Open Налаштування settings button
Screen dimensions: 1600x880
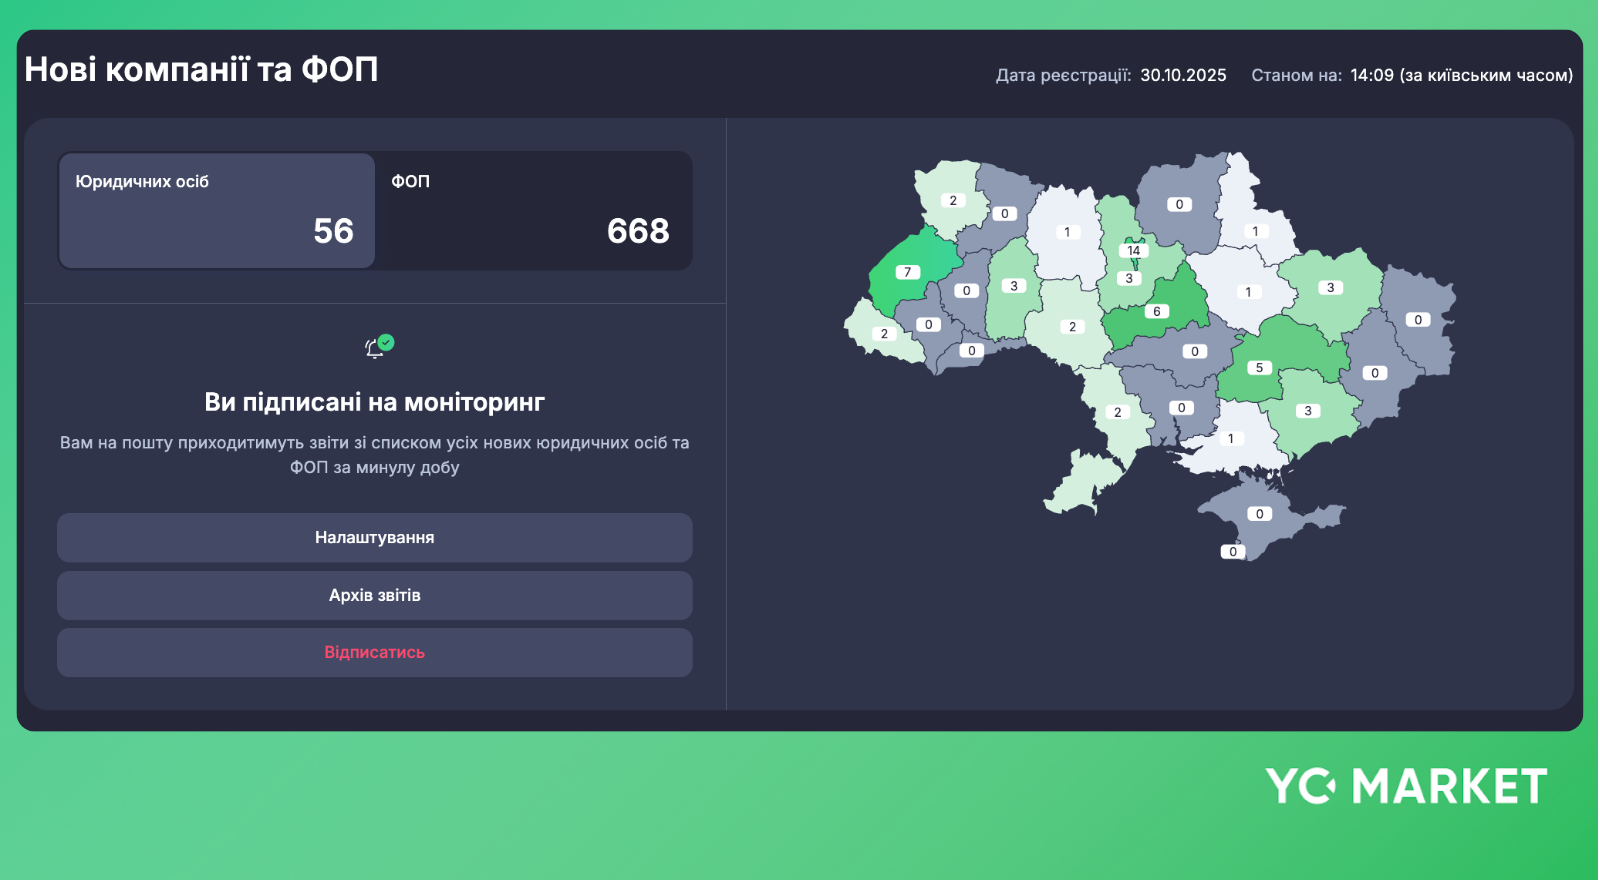click(374, 538)
